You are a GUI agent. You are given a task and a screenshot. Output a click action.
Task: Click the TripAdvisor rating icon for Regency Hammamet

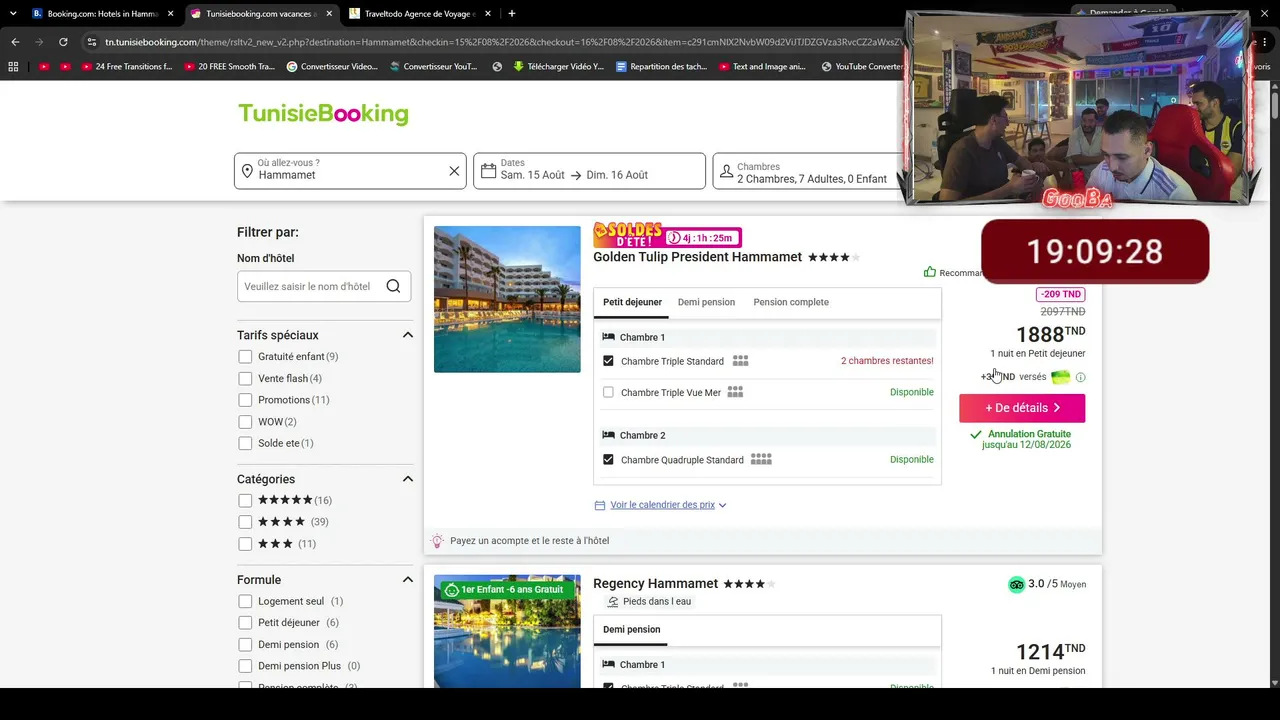(x=1016, y=584)
